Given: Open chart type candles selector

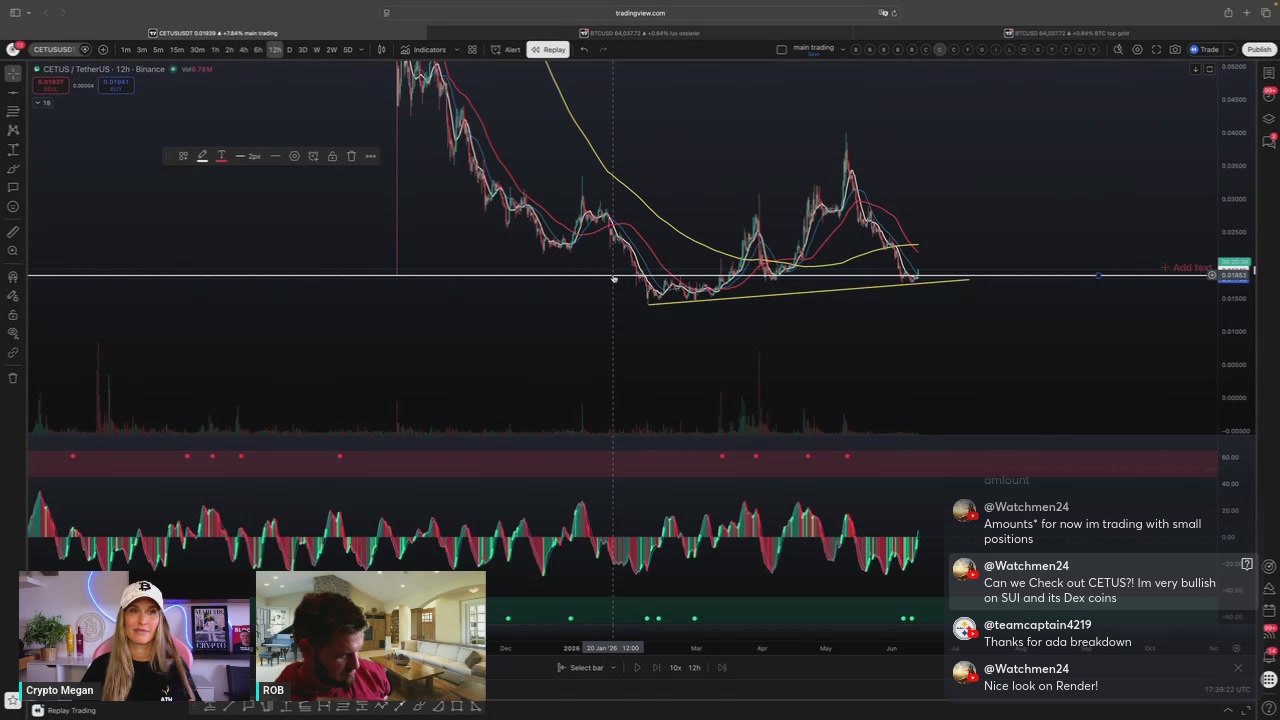Looking at the screenshot, I should [x=381, y=49].
